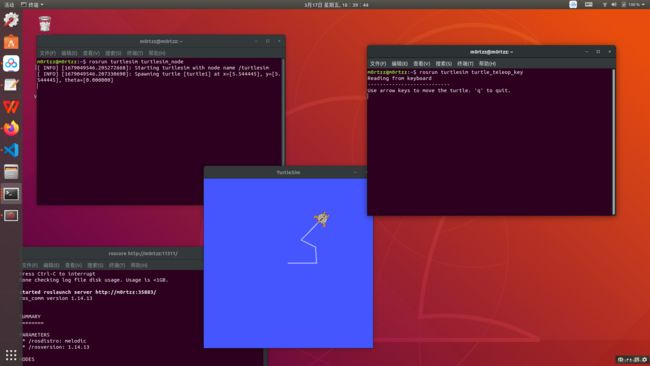
Task: Click 'Press Ctrl-C to interrupt' line in roscore
Action: 59,274
